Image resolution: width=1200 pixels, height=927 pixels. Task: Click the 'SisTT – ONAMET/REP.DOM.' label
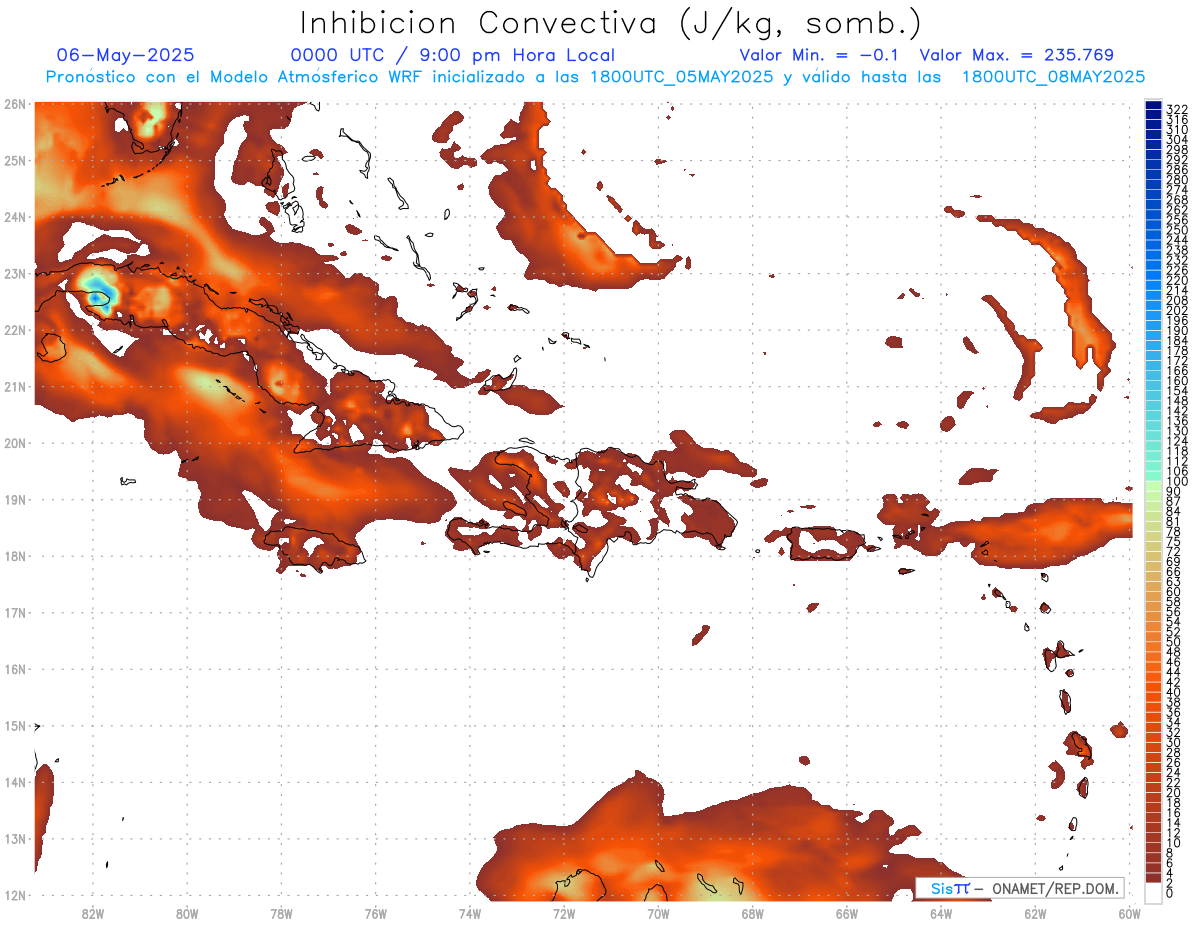click(1022, 888)
